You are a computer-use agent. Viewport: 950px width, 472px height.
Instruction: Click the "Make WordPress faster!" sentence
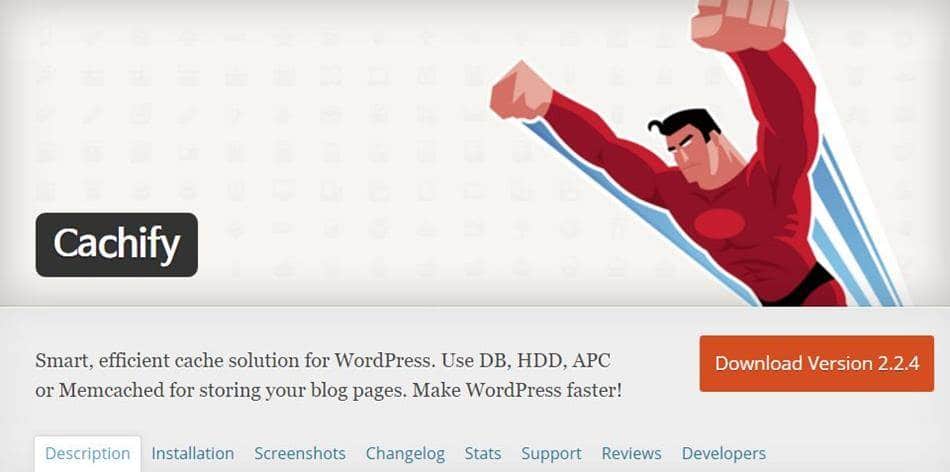[x=517, y=391]
